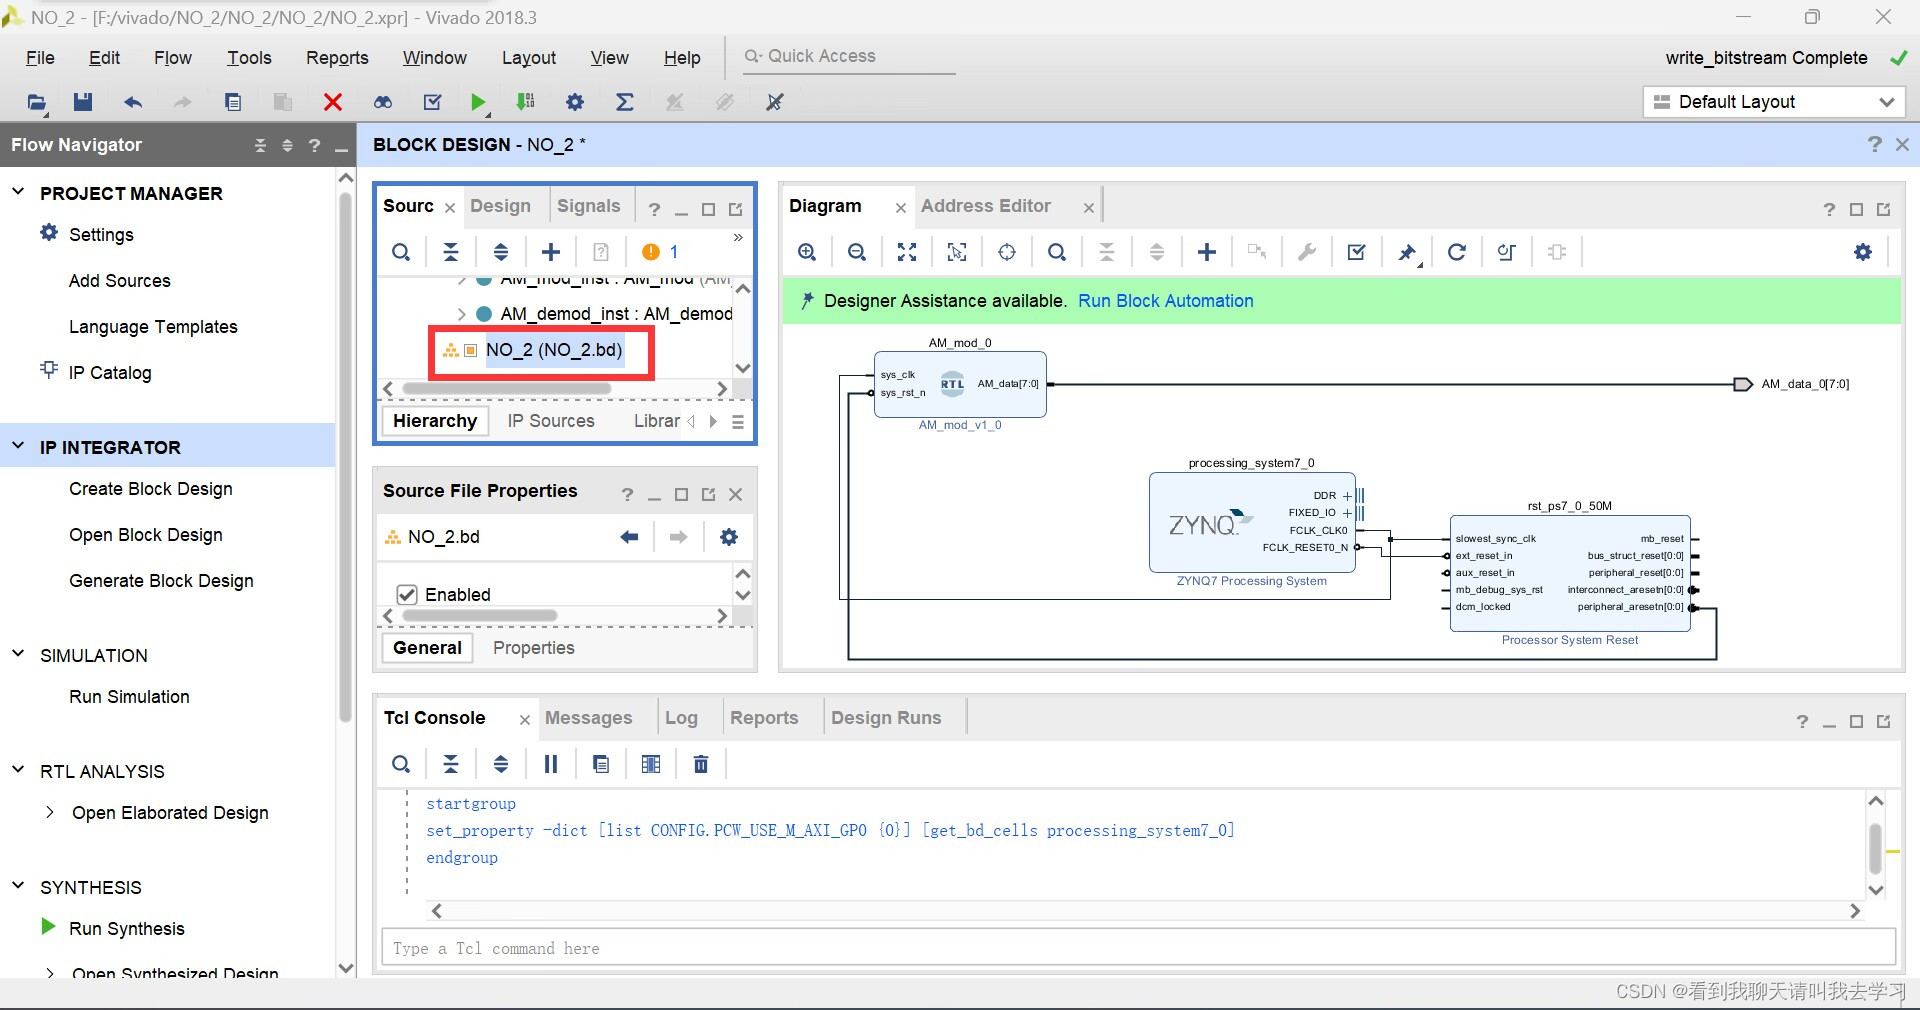Open diagram settings gear
The width and height of the screenshot is (1920, 1010).
(x=1863, y=252)
